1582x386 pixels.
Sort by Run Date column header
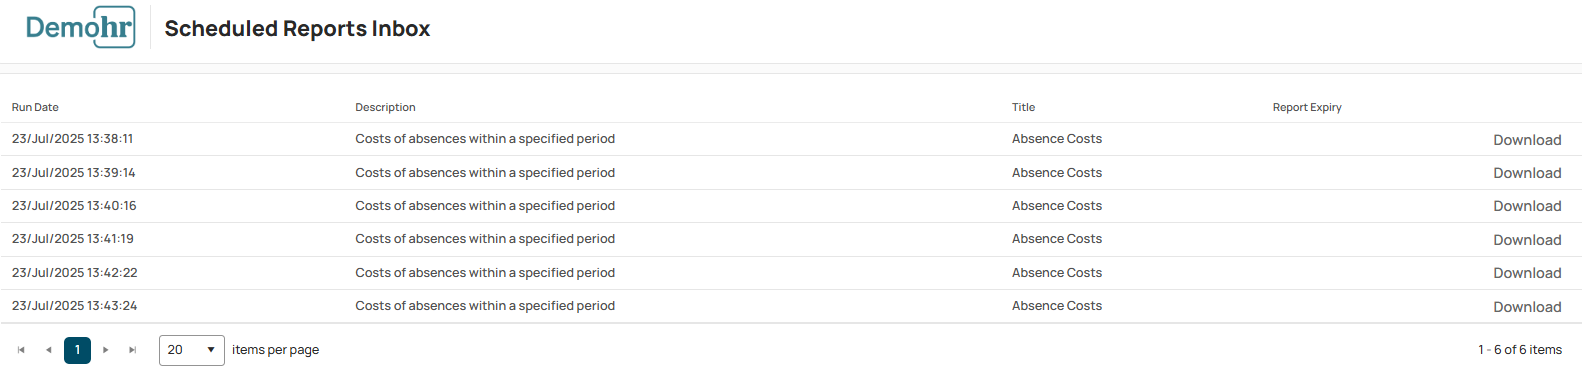point(35,107)
